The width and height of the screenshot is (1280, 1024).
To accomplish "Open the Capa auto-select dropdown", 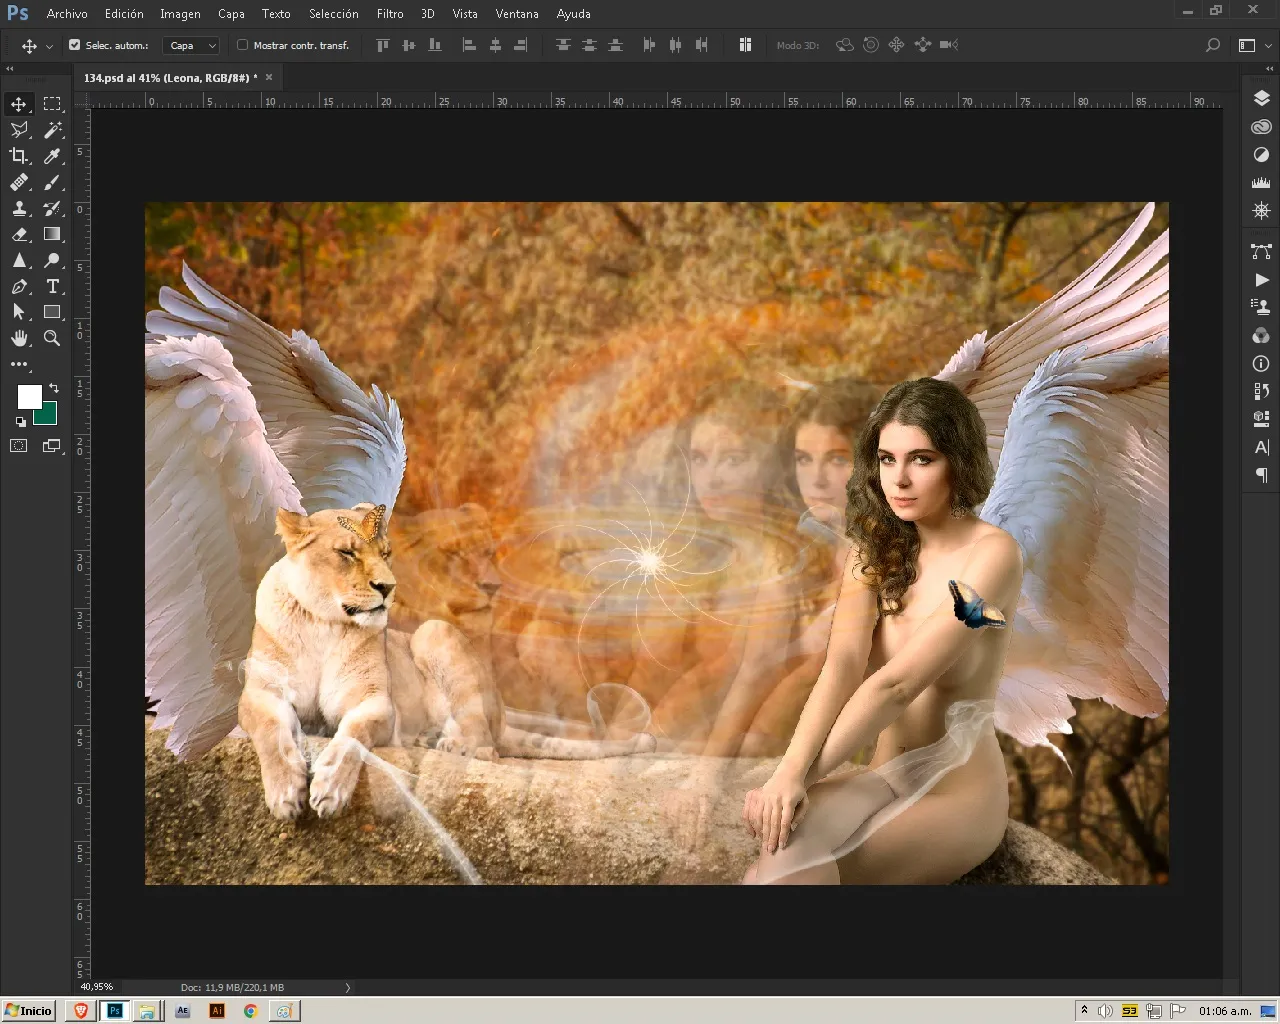I will pos(191,45).
